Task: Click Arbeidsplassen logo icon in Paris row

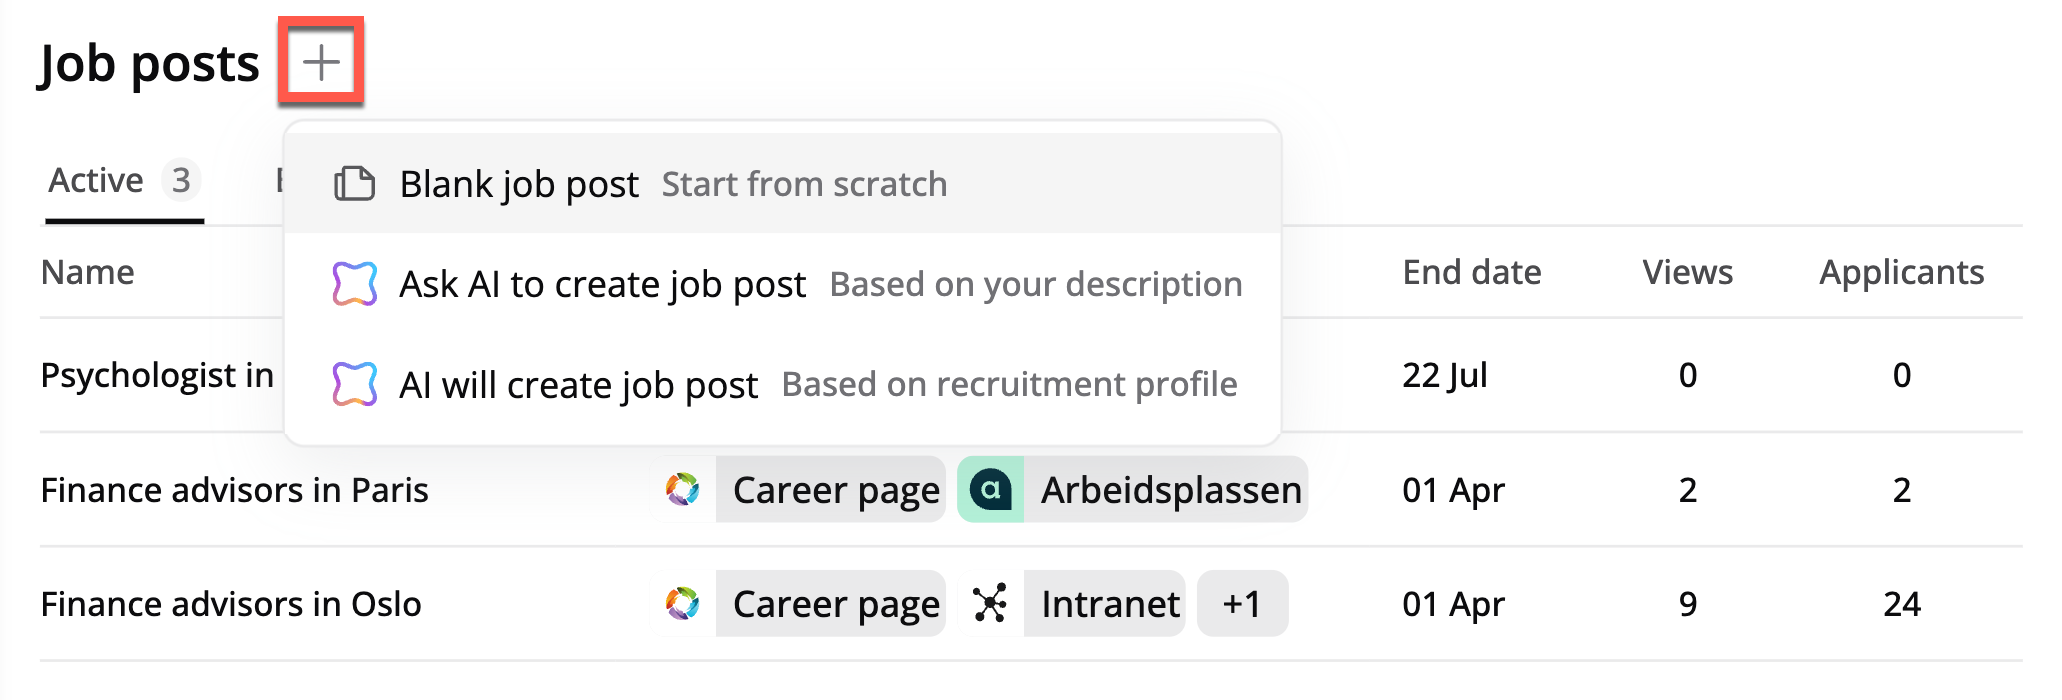Action: (x=990, y=490)
